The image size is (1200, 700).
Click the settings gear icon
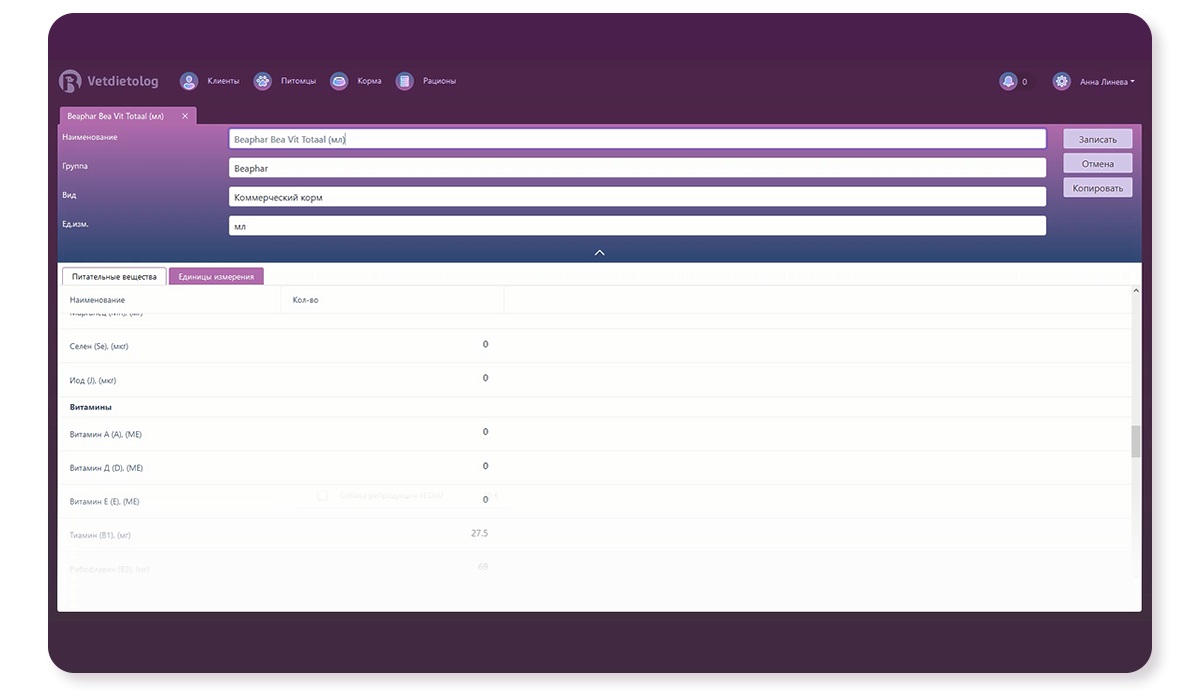(1061, 82)
